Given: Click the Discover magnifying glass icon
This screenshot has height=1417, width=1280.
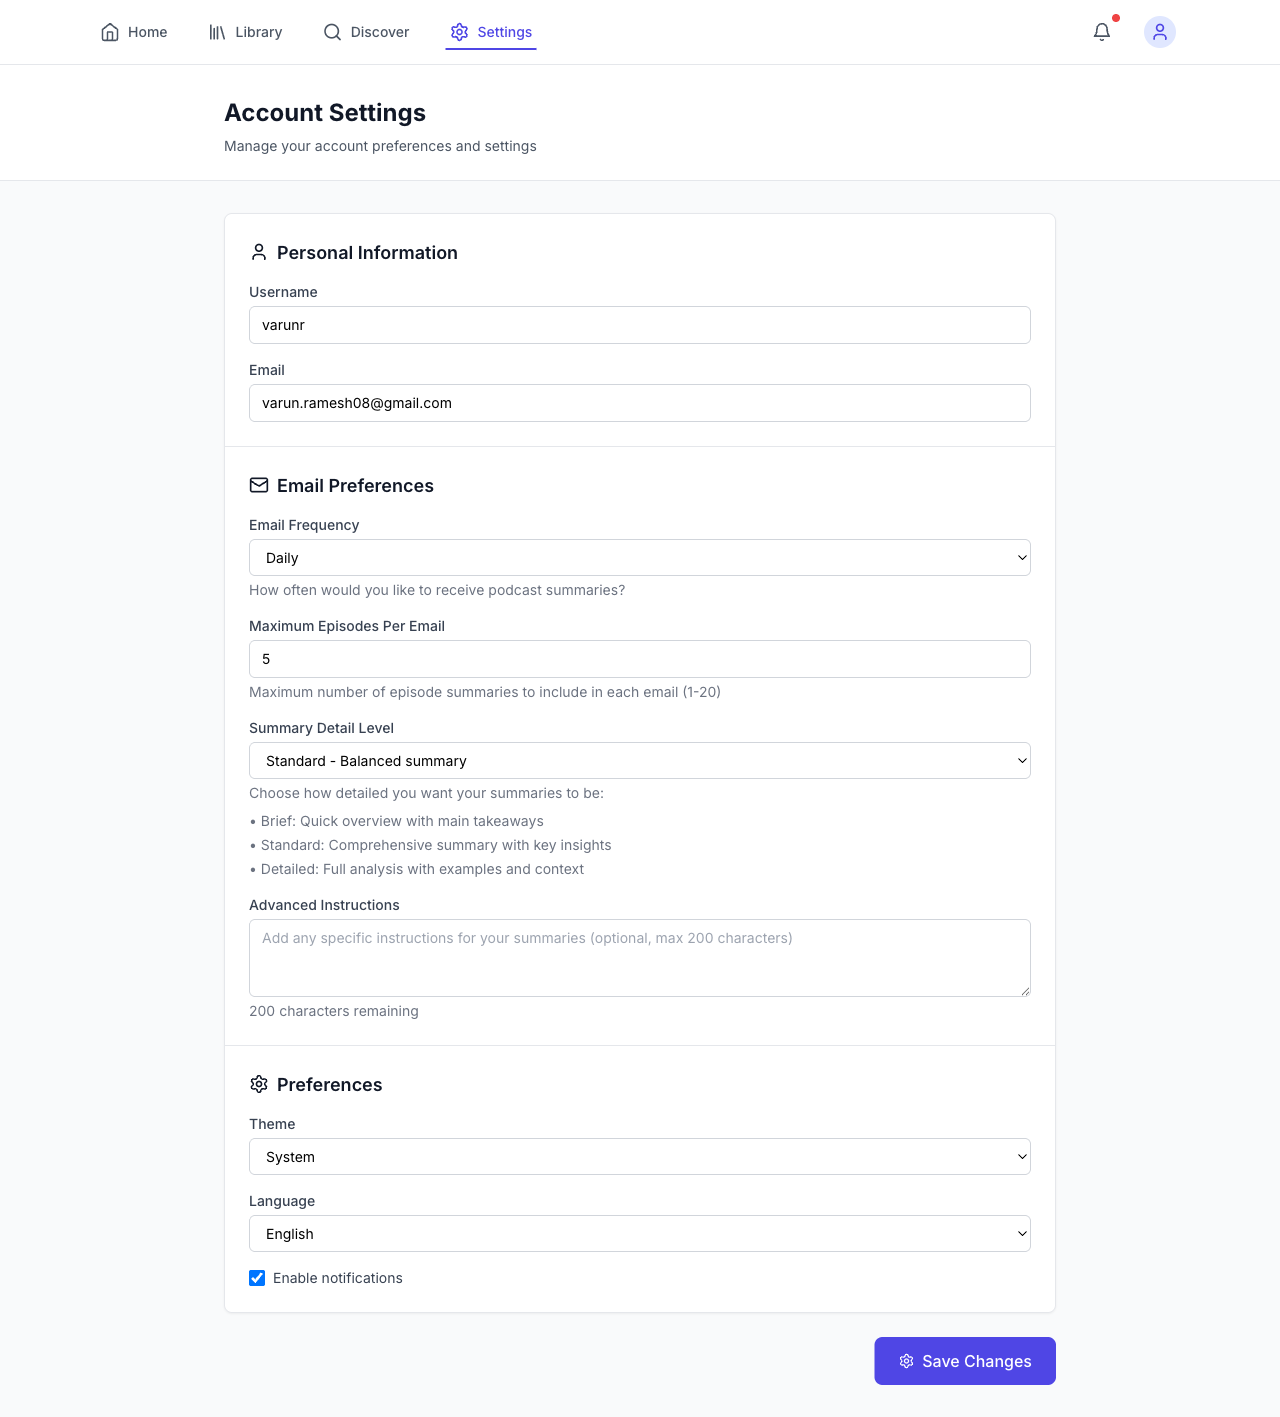Looking at the screenshot, I should 331,32.
